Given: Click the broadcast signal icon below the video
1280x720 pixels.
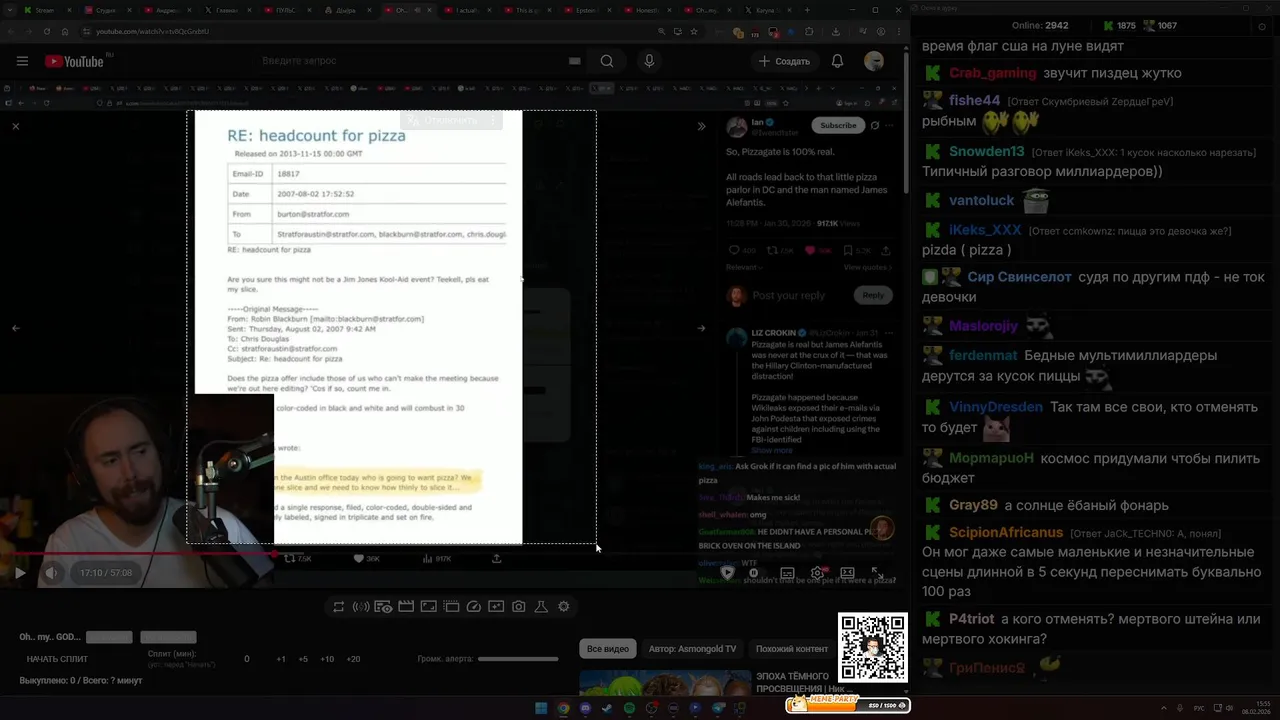Looking at the screenshot, I should click(x=361, y=606).
